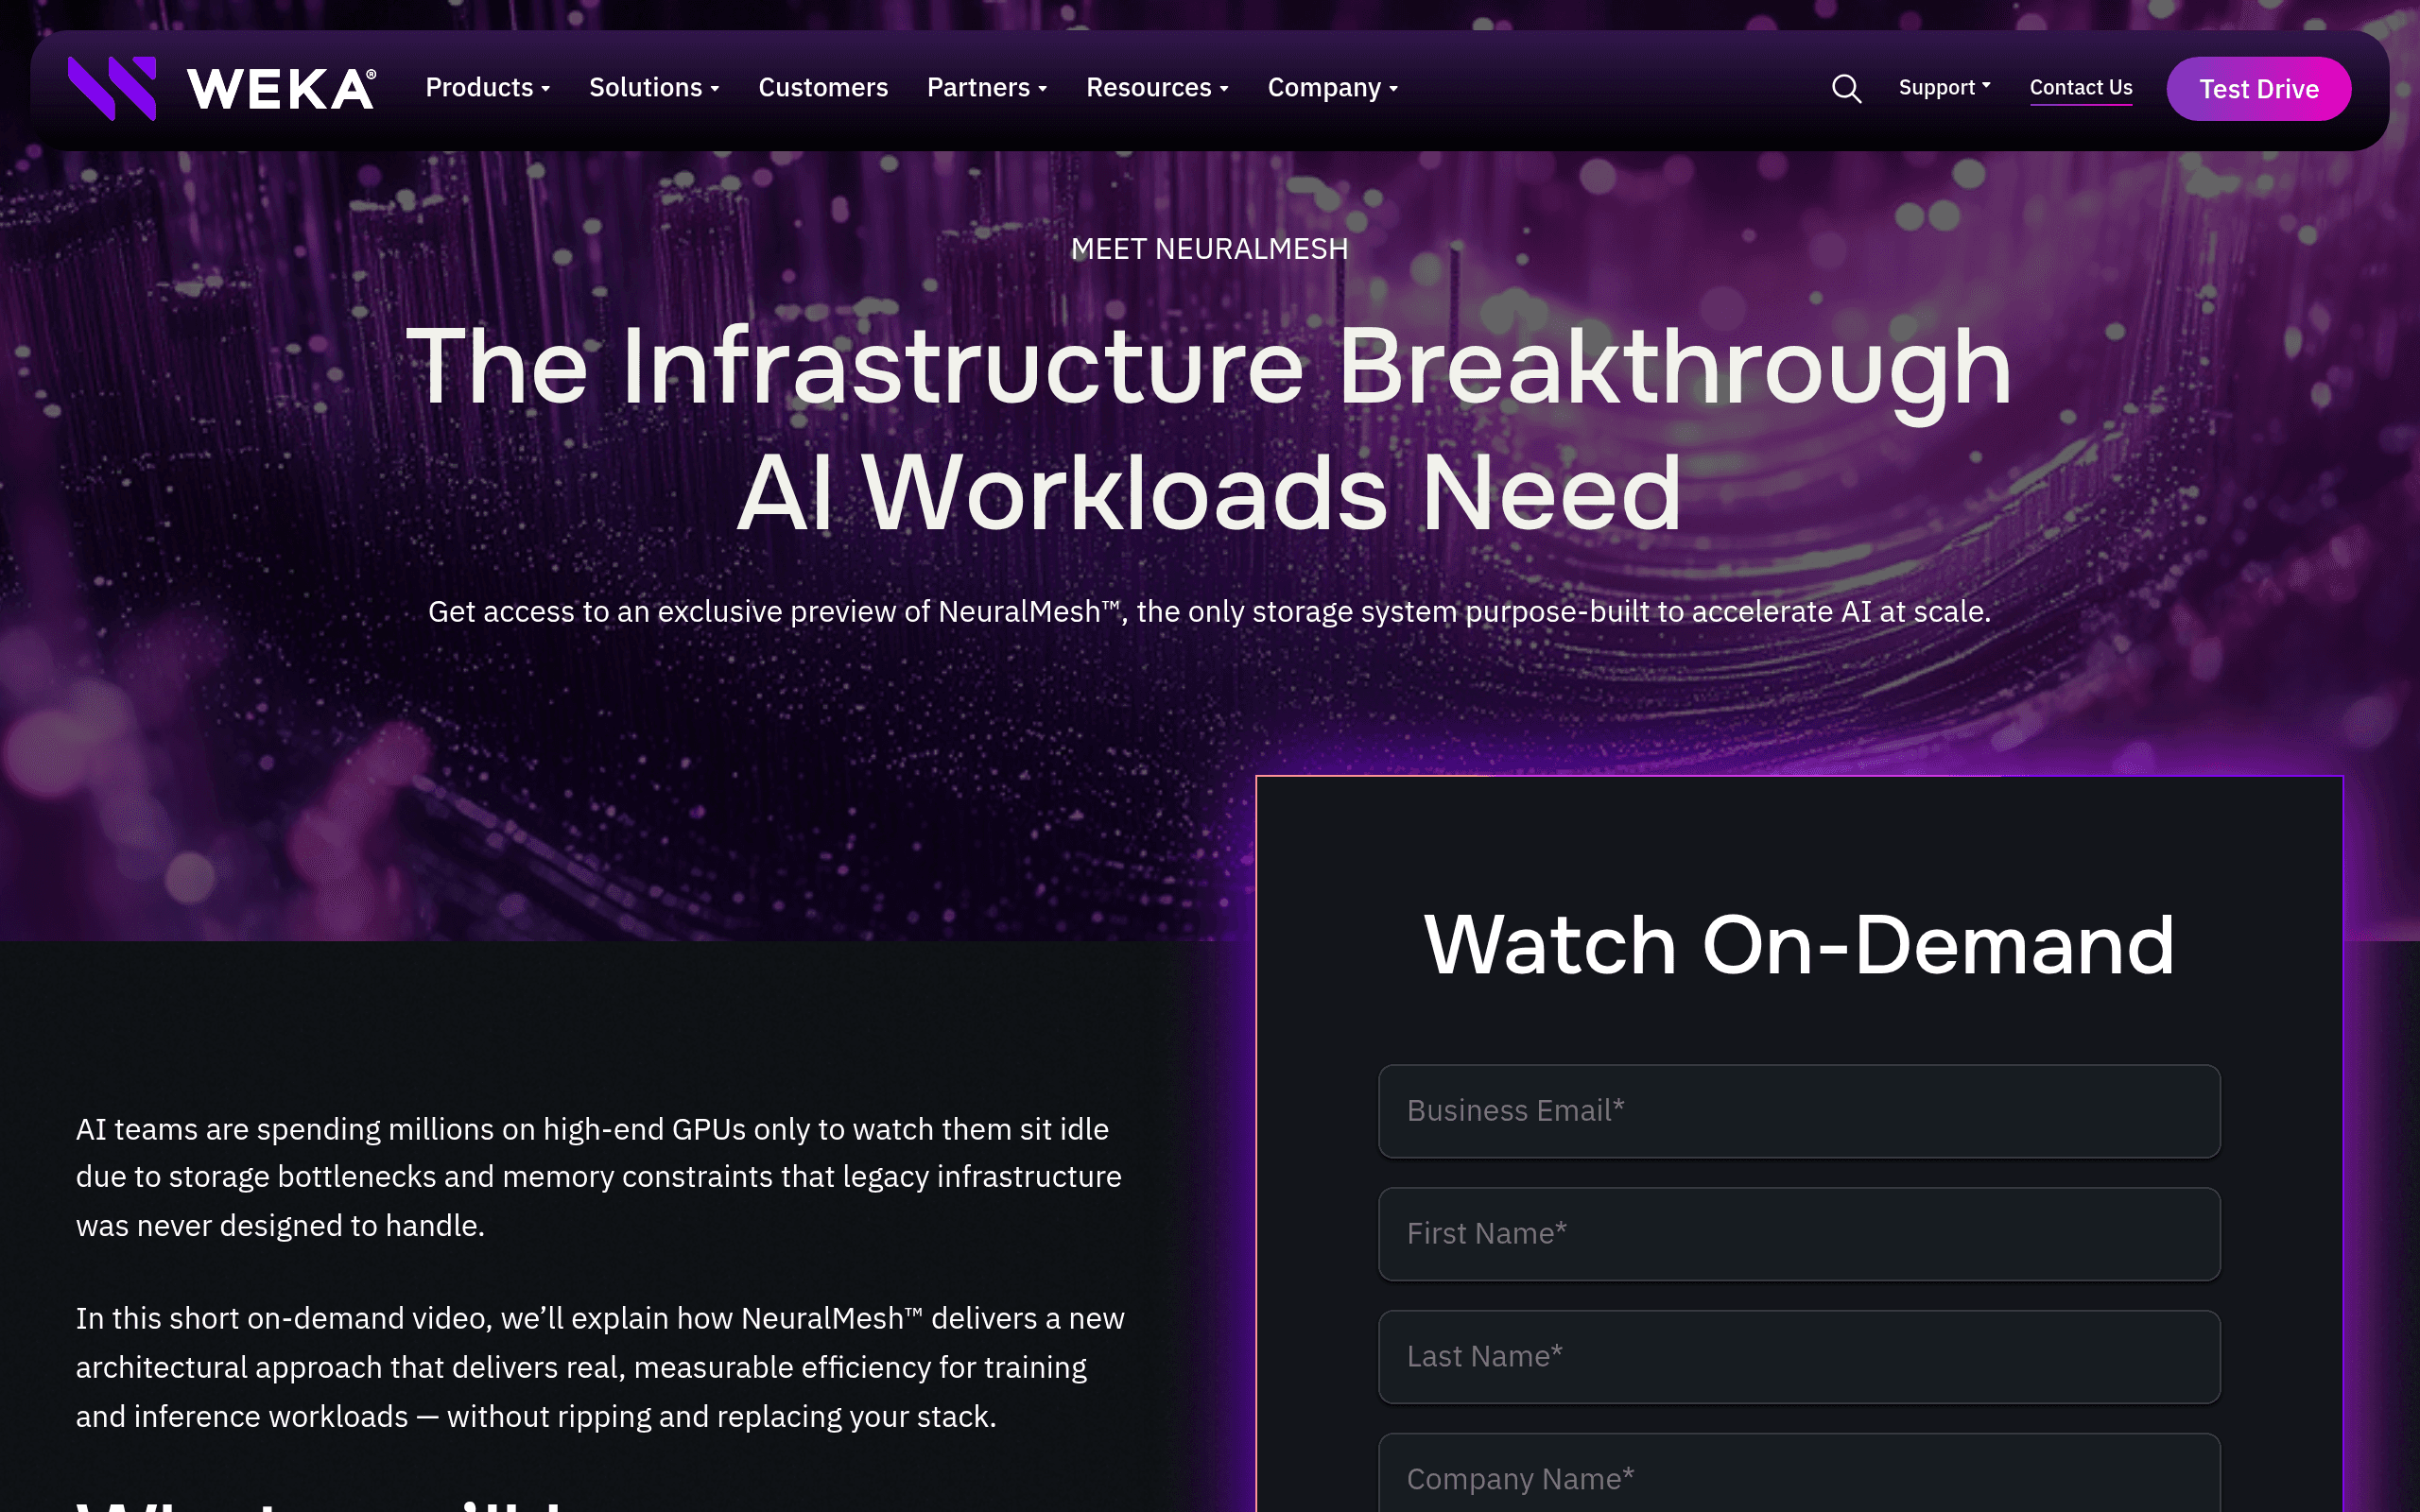Screen dimensions: 2420x1512
Task: Expand the Company dropdown menu
Action: (1332, 88)
